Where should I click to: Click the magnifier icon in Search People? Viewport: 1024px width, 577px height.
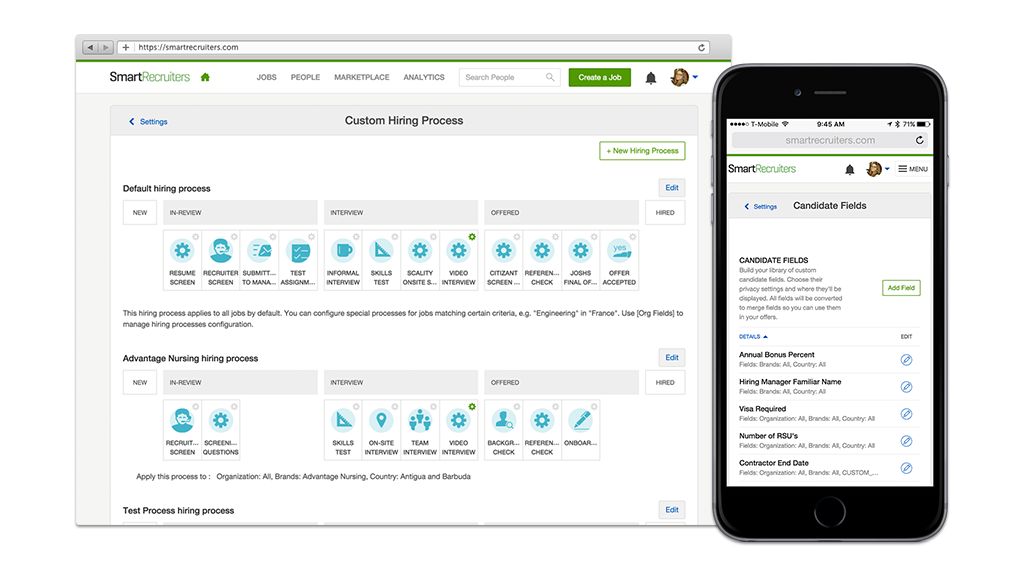coord(550,77)
